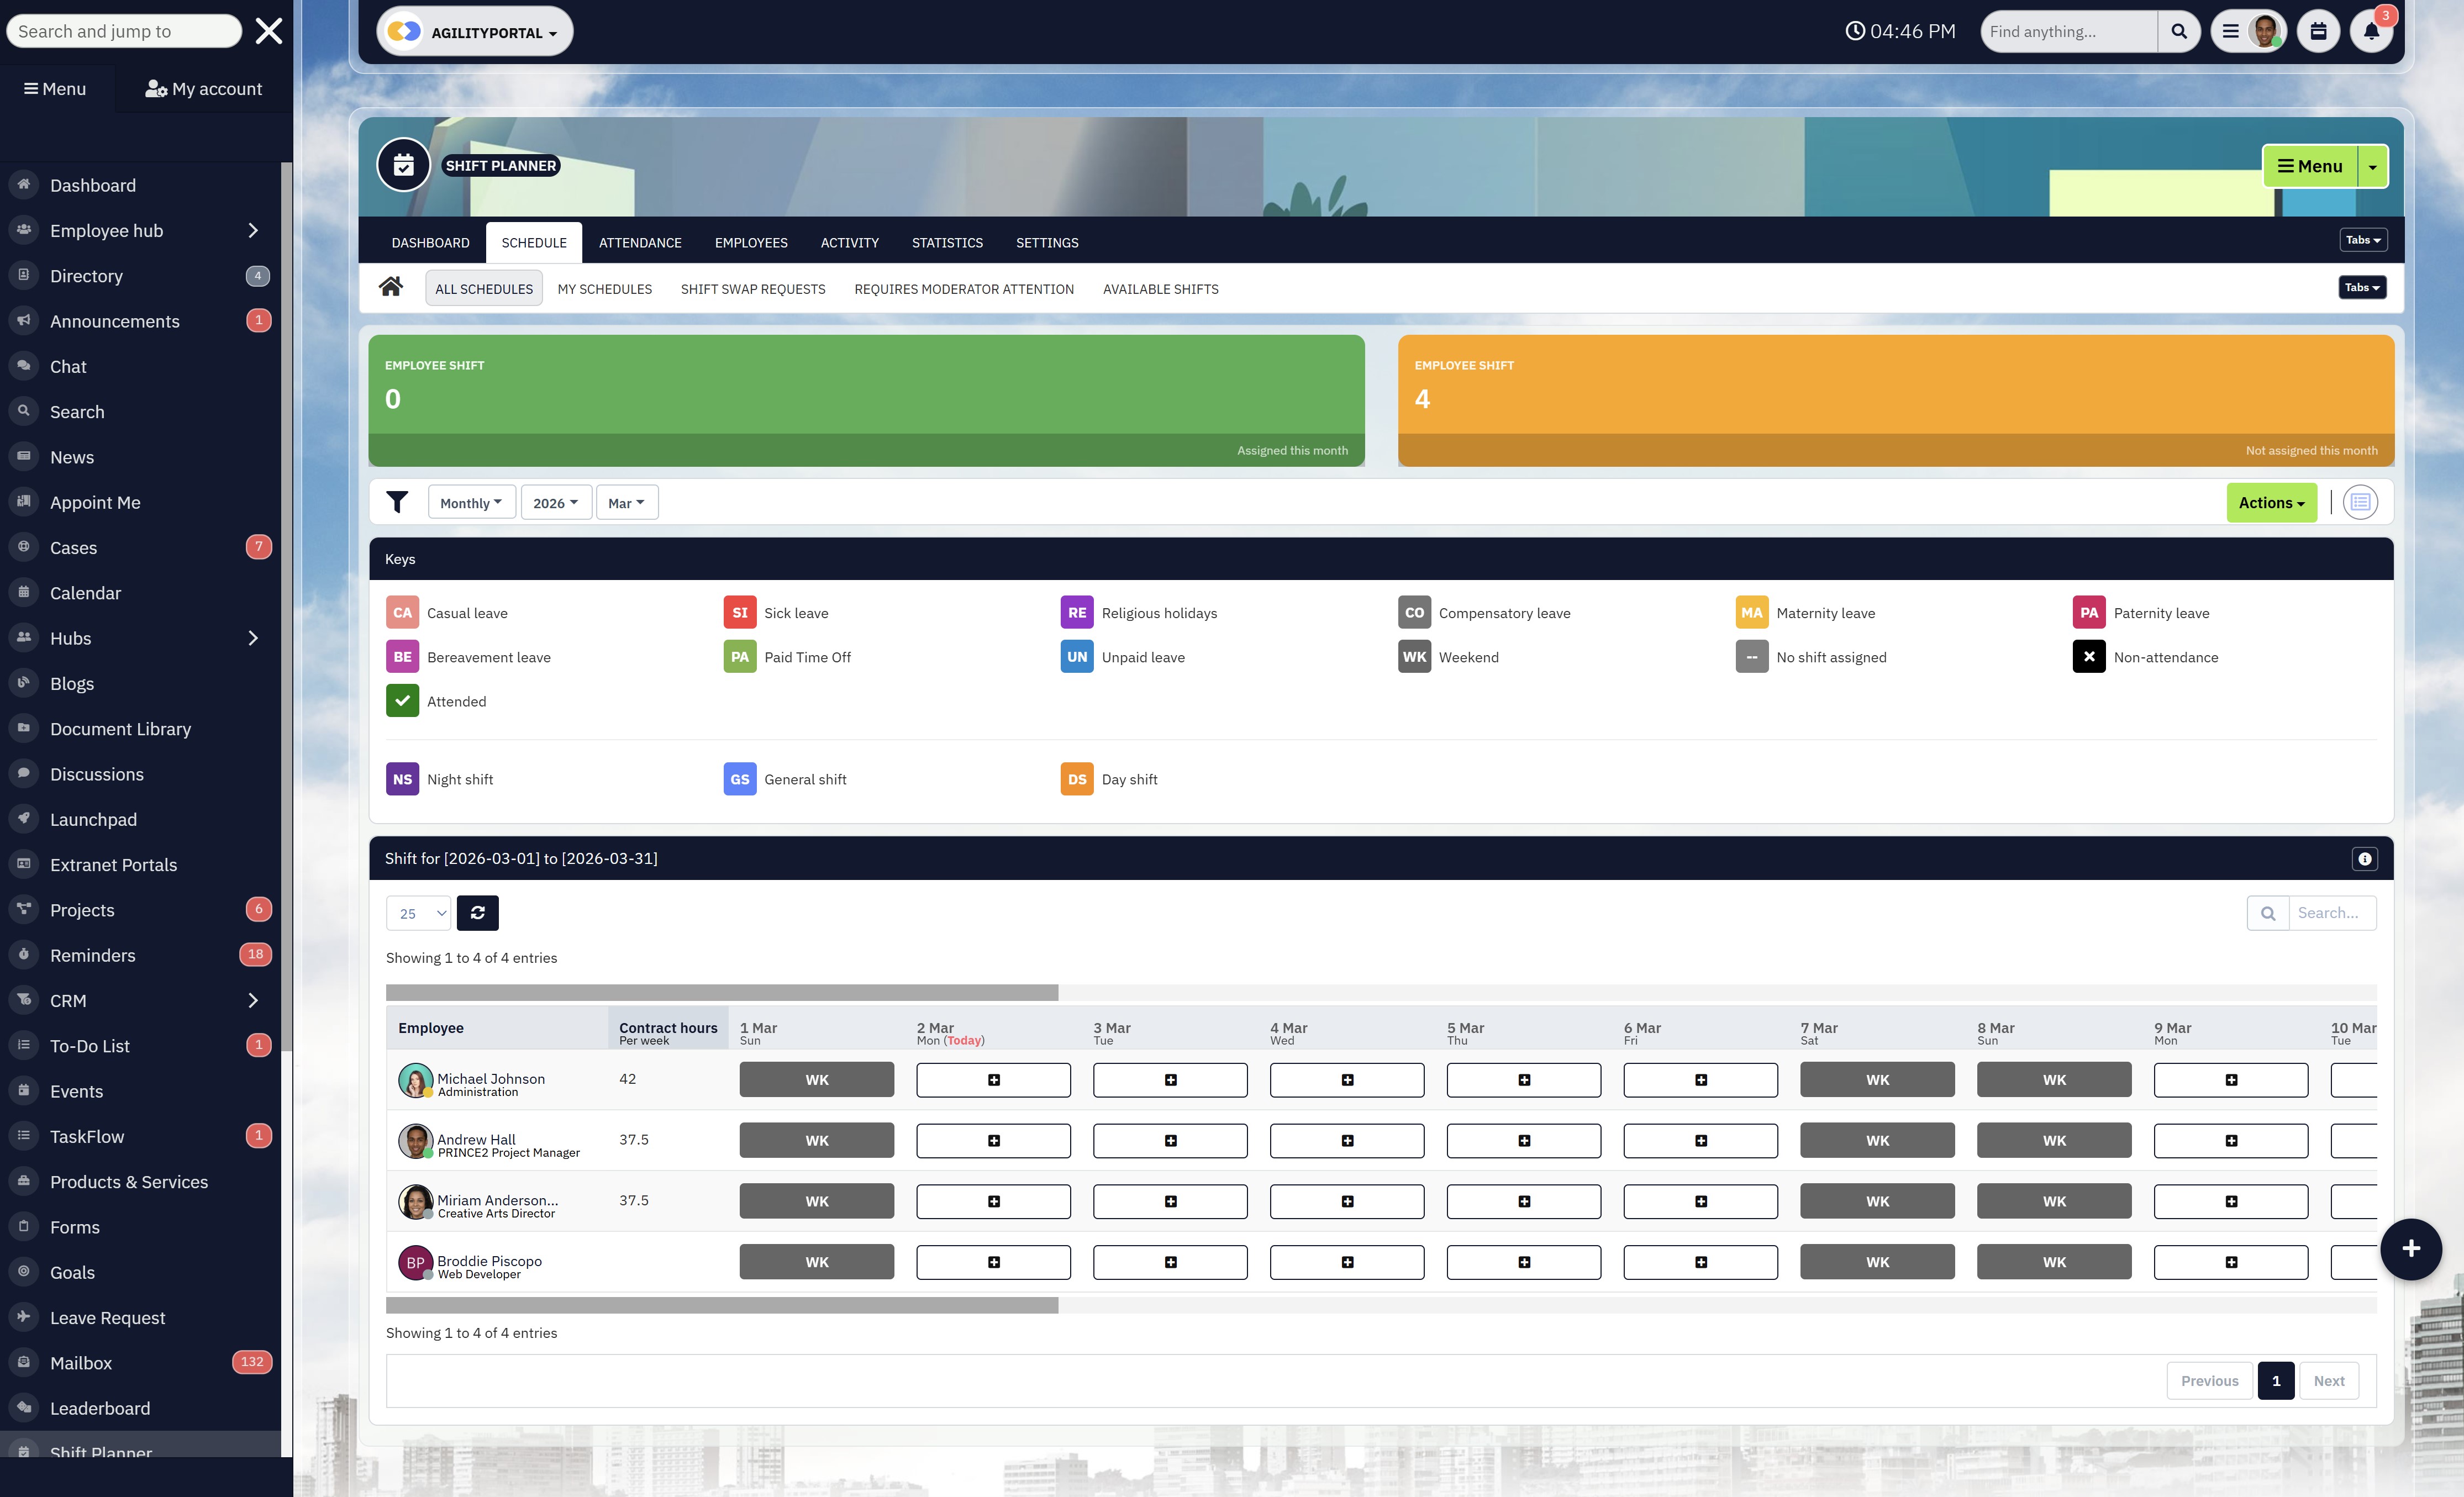This screenshot has width=2464, height=1497.
Task: Open the Monthly view dropdown
Action: 470,502
